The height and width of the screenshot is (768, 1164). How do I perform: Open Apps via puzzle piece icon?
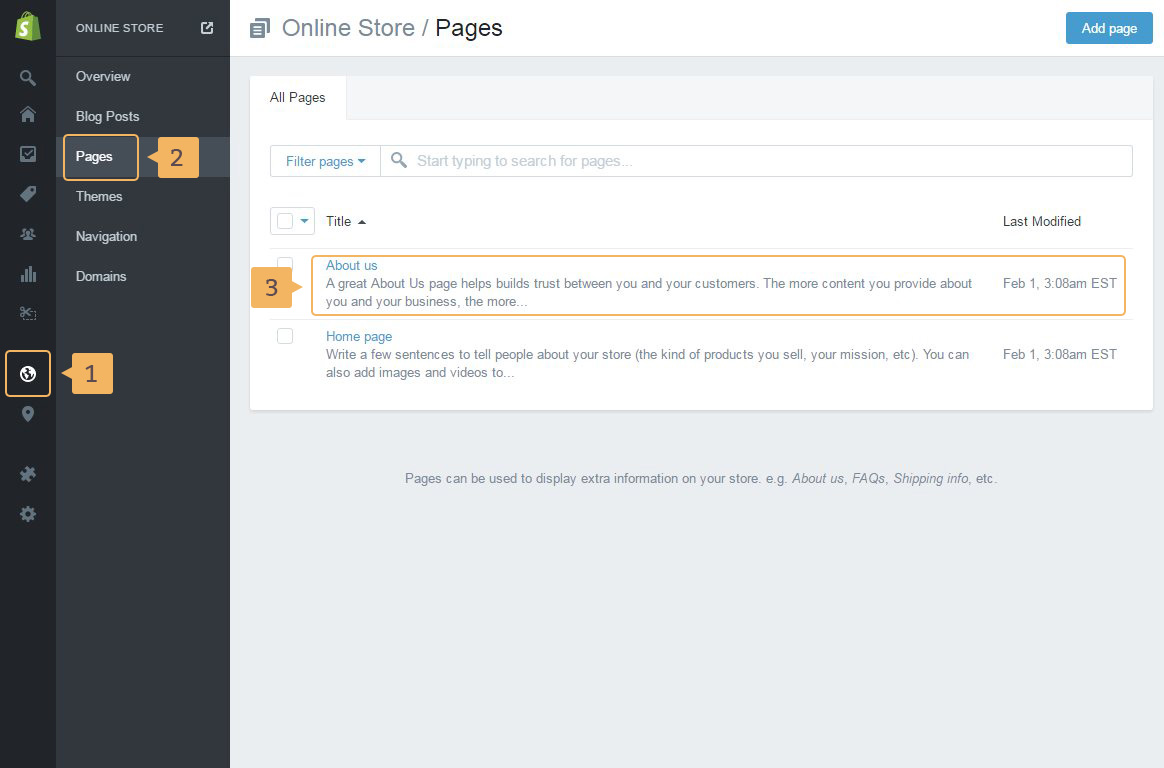coord(28,474)
